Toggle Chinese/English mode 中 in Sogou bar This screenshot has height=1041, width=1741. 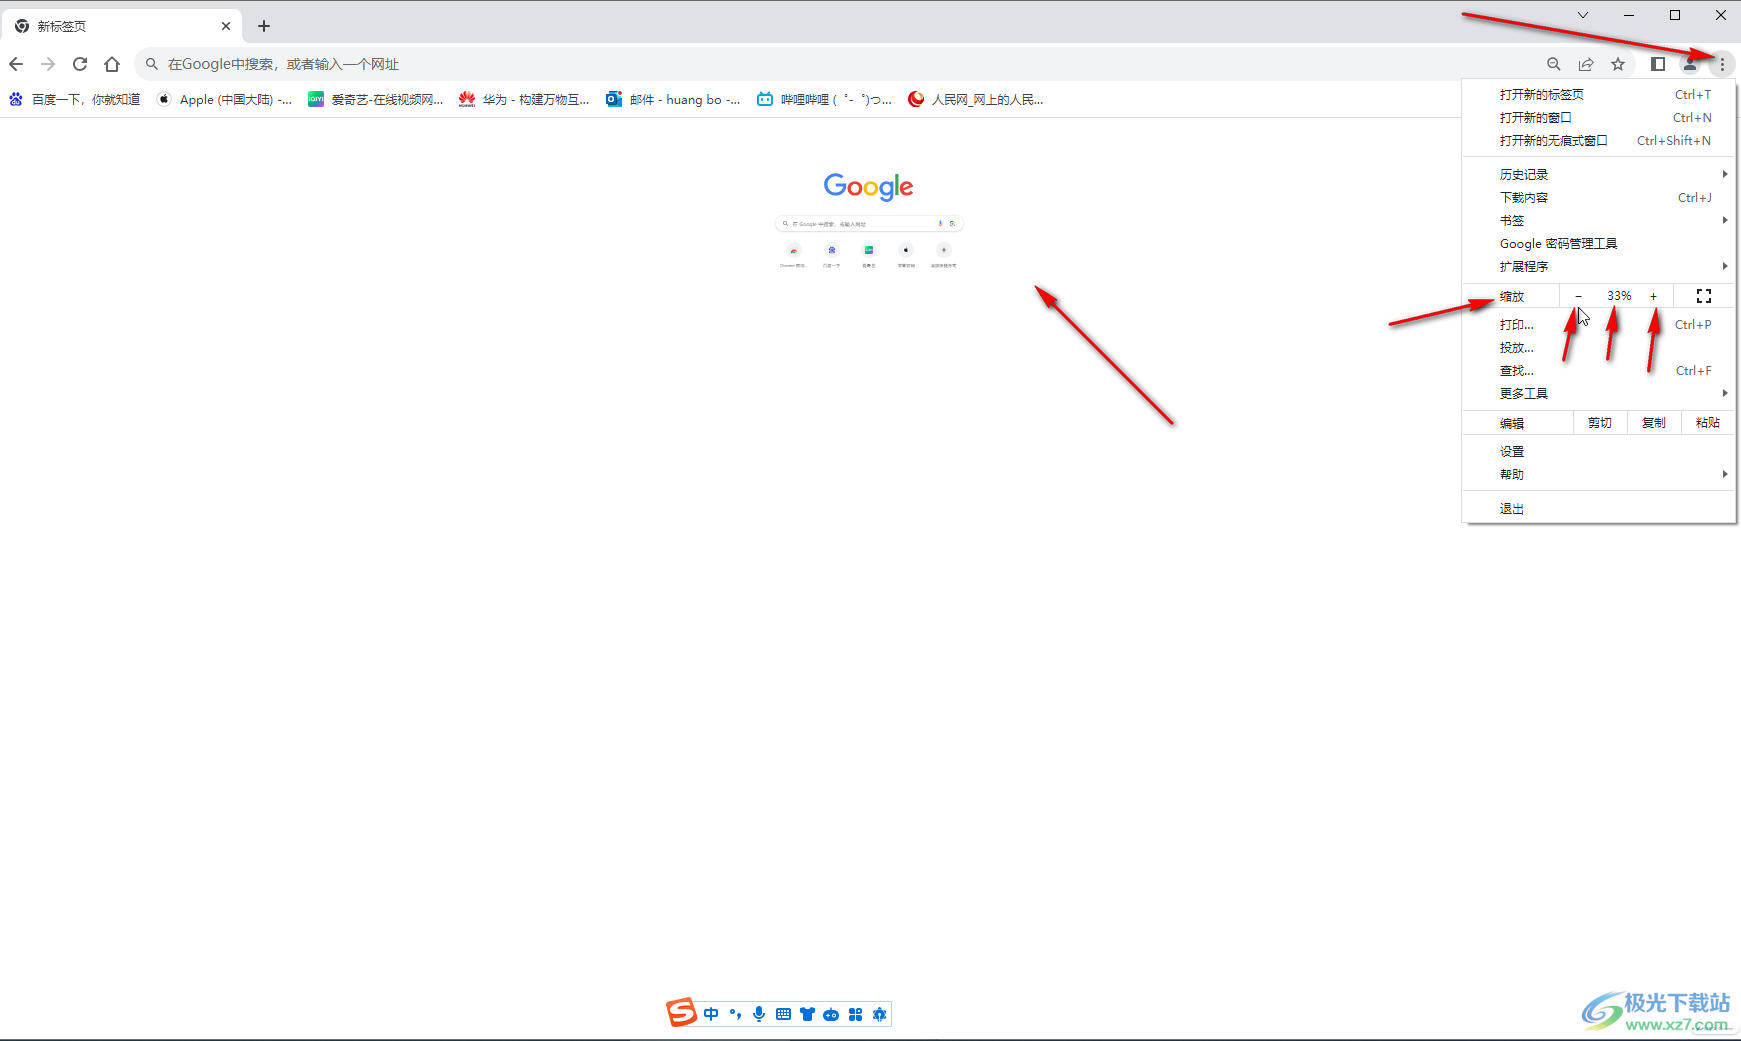(x=711, y=1014)
